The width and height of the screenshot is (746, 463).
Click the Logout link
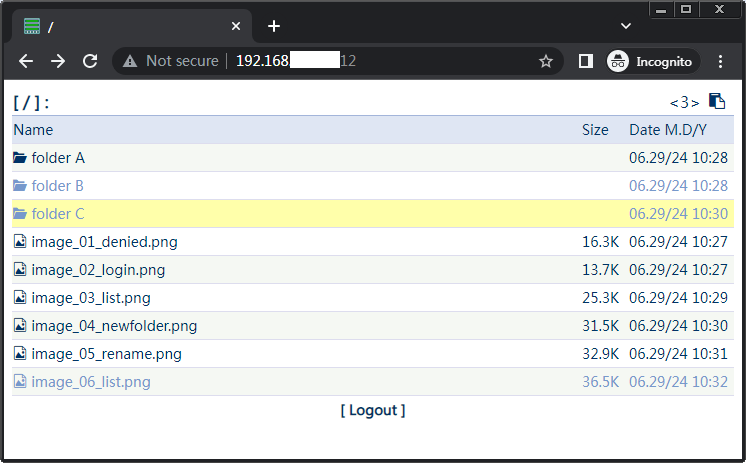(373, 410)
